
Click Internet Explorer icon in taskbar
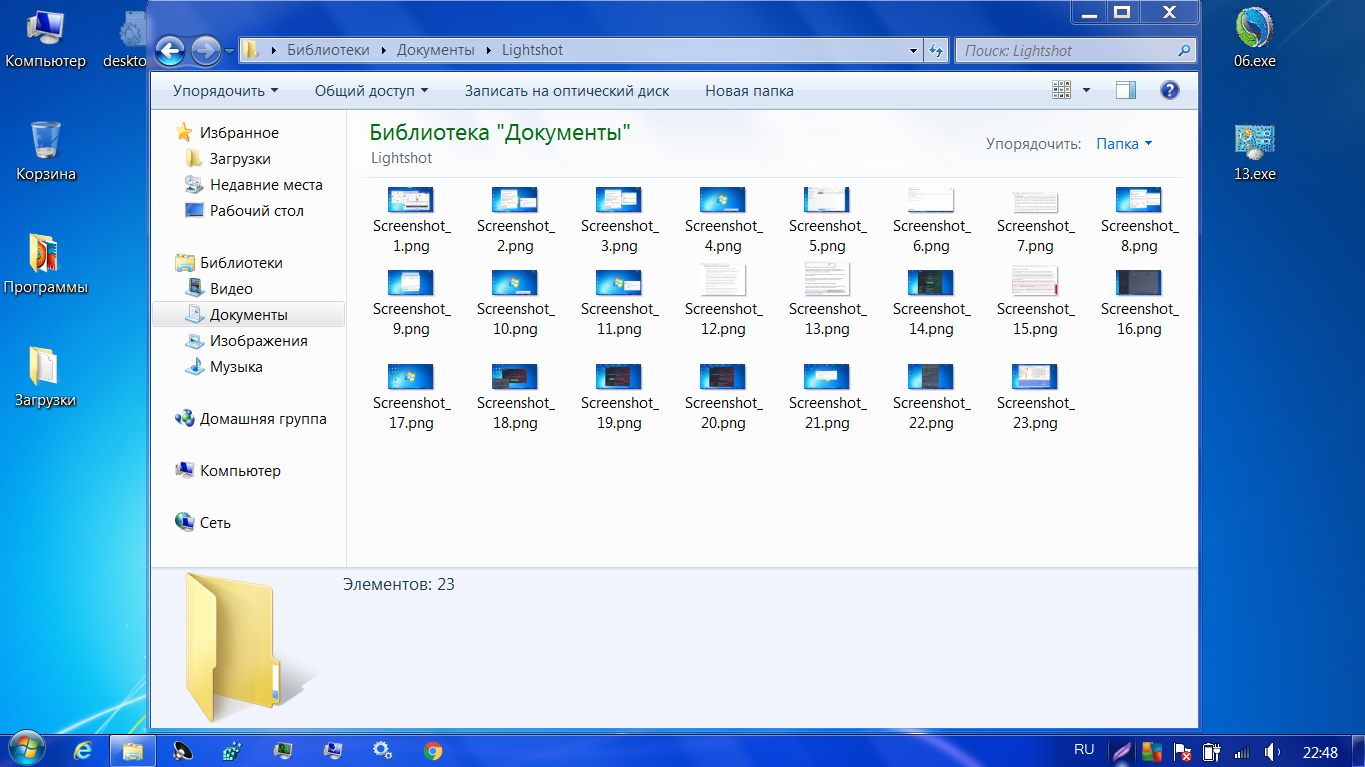[83, 750]
